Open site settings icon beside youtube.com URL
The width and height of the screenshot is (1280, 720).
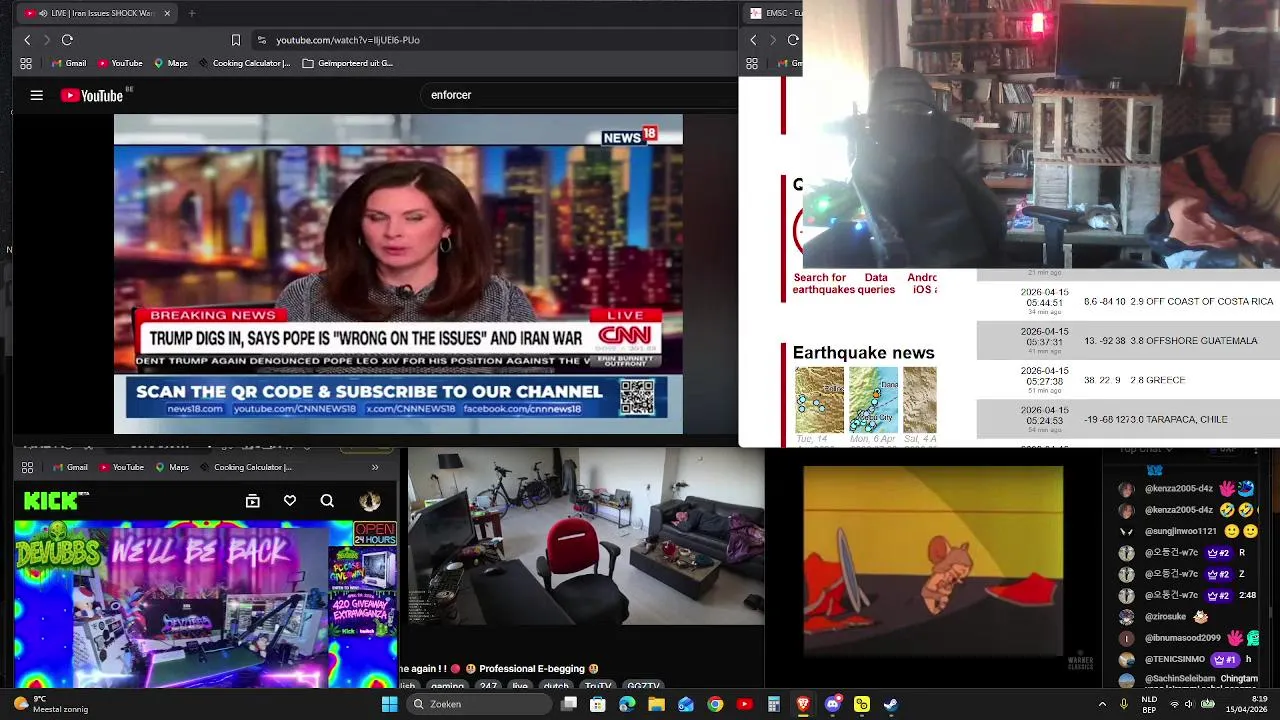pos(262,40)
